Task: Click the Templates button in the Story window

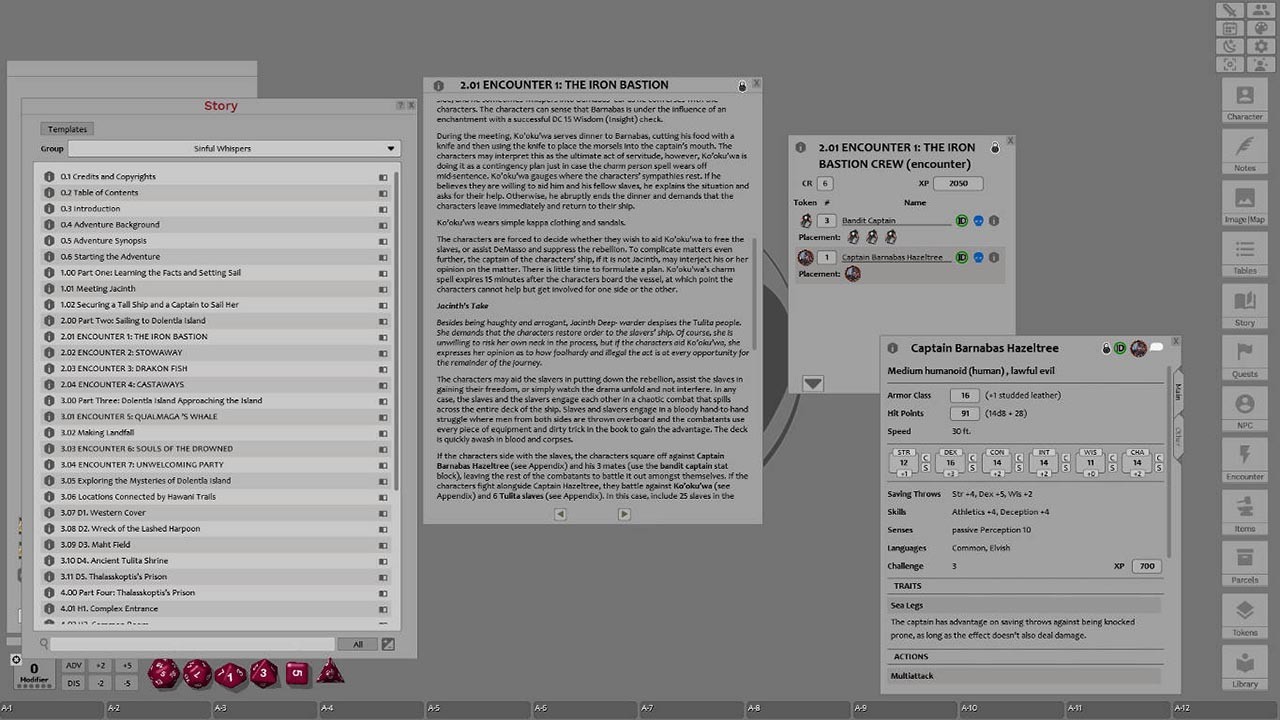Action: pyautogui.click(x=66, y=128)
